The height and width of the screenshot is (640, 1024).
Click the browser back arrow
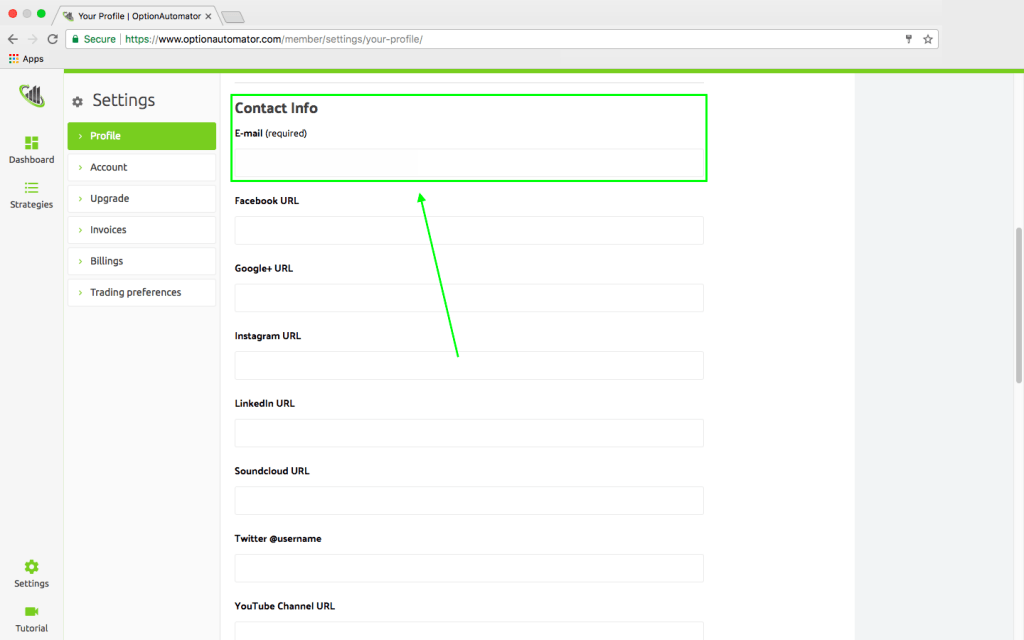pos(12,39)
